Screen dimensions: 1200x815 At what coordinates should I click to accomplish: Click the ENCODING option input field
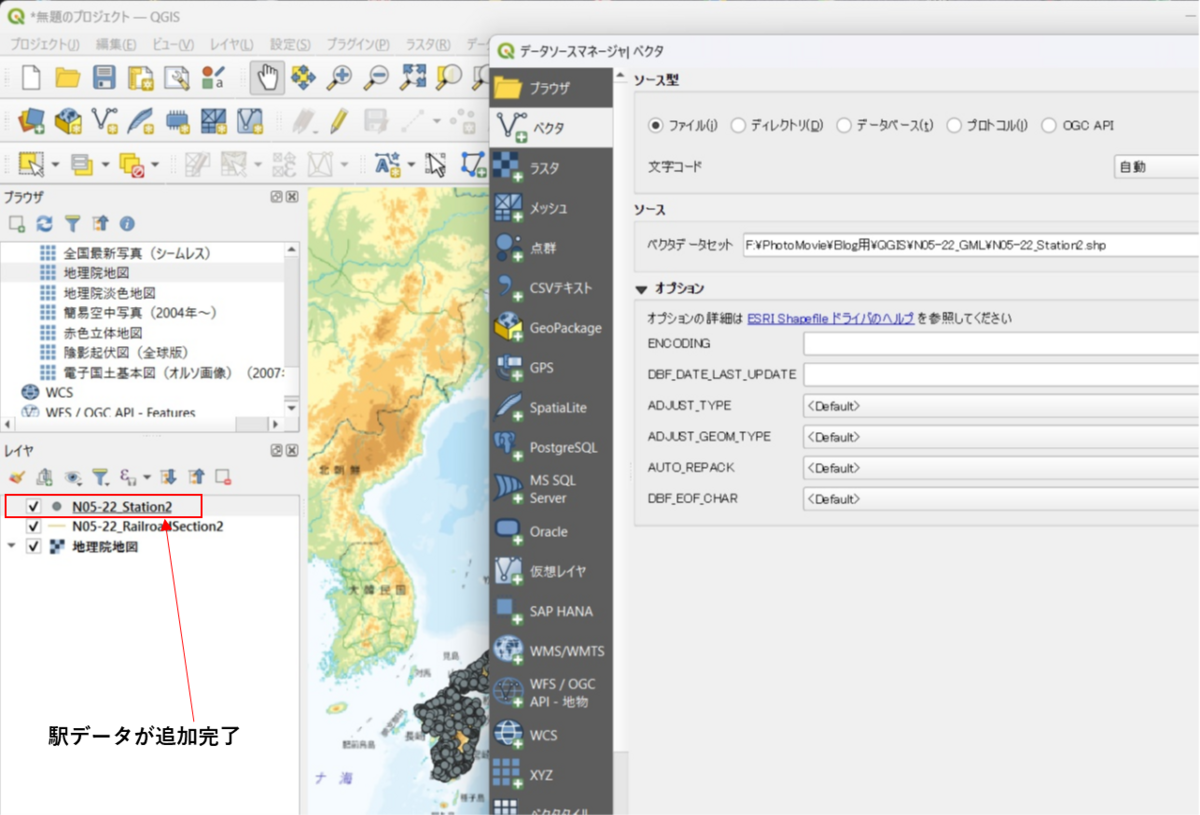click(1001, 344)
